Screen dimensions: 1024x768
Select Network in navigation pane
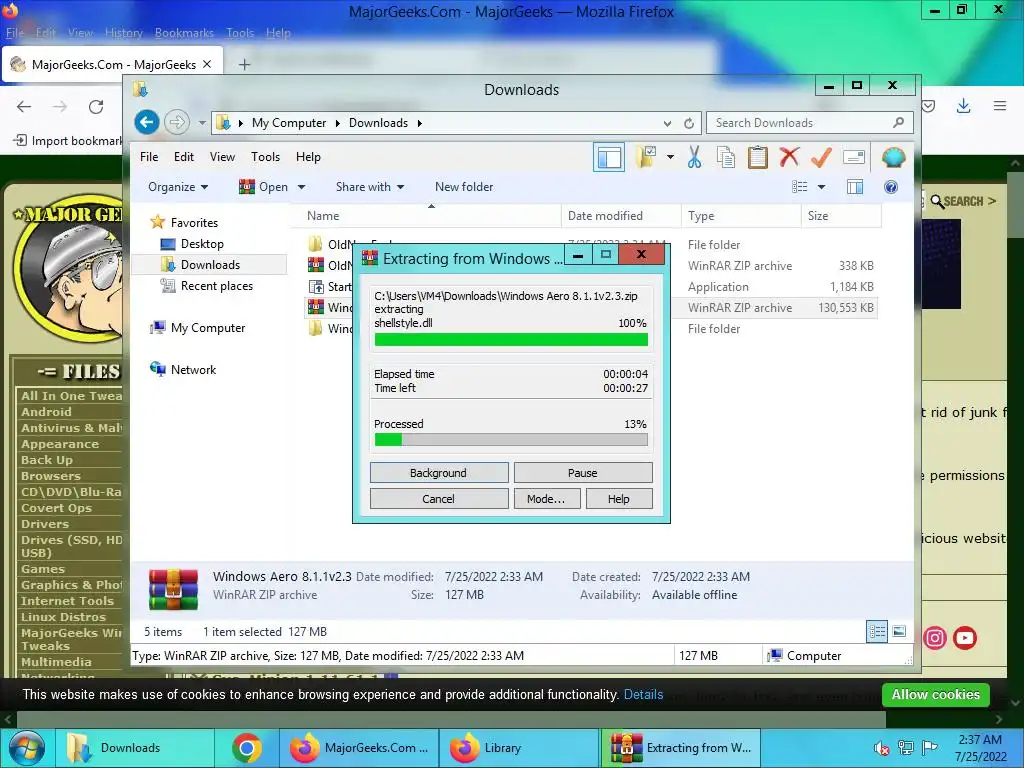(193, 370)
